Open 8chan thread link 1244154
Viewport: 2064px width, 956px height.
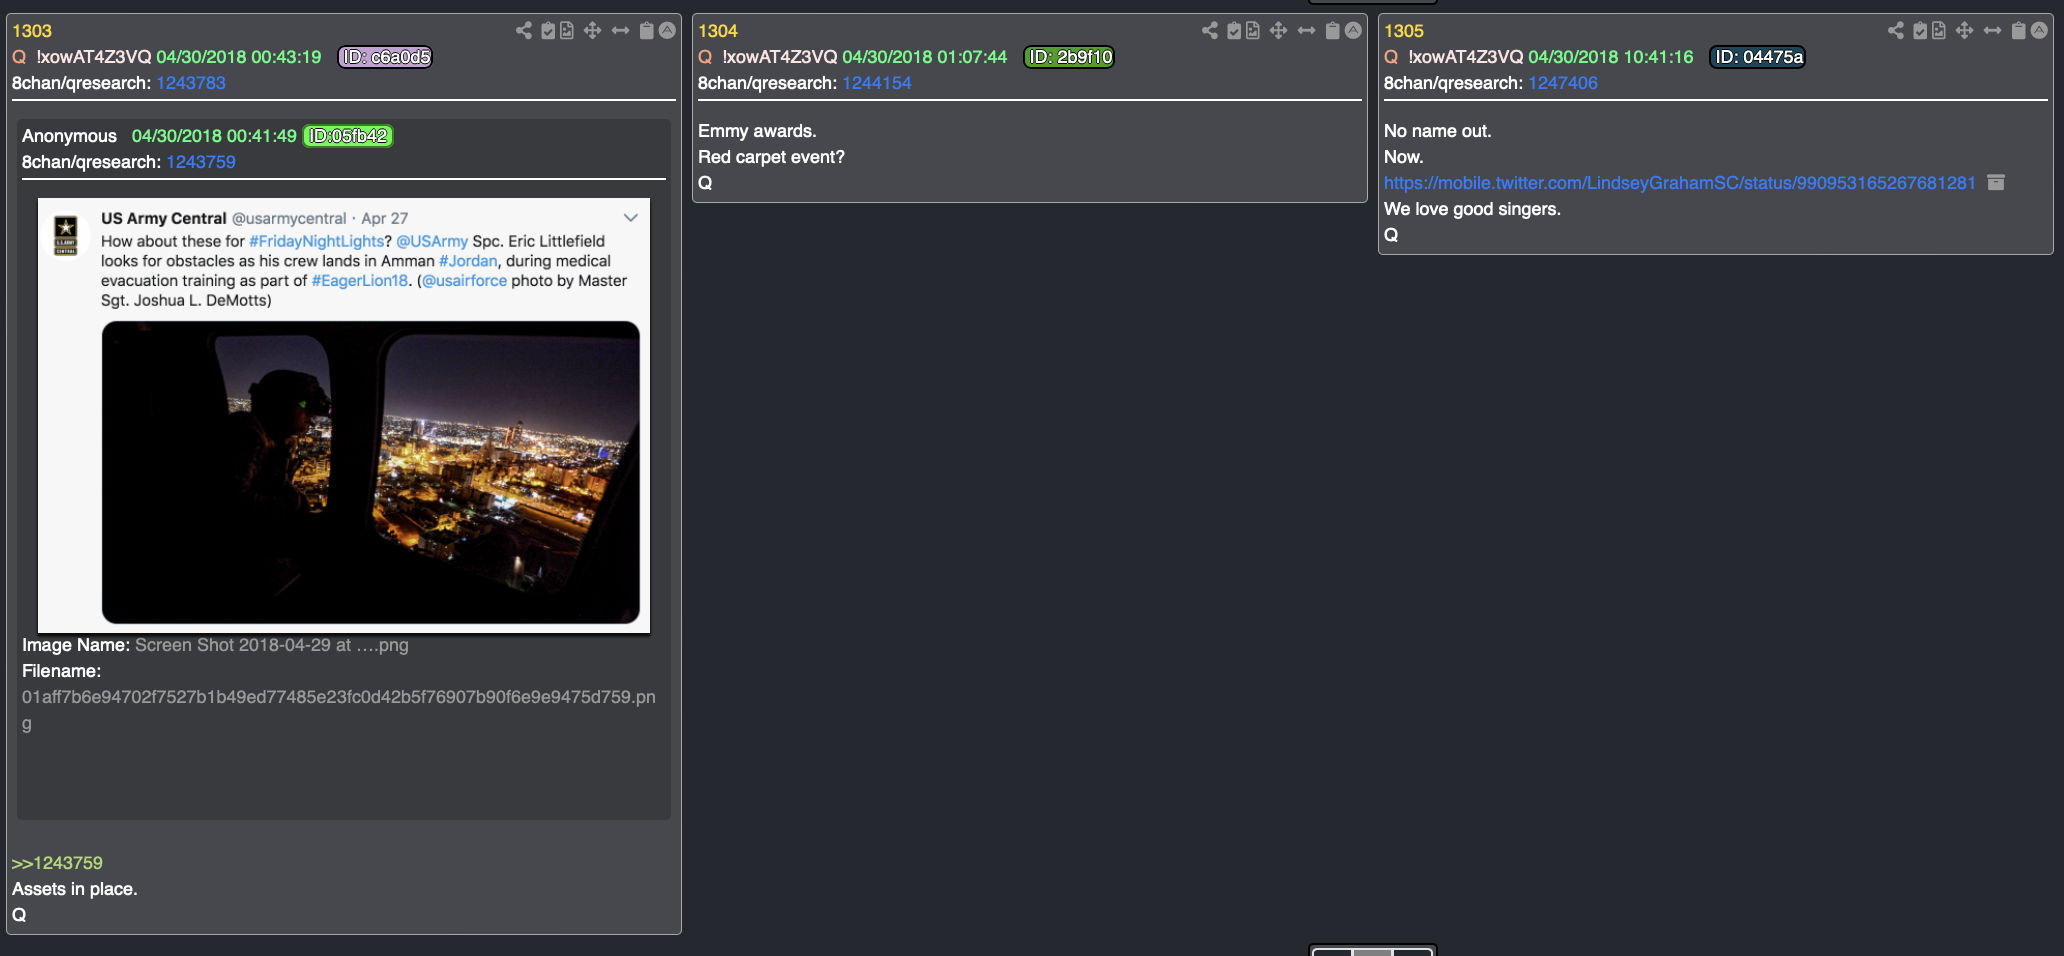click(x=877, y=83)
